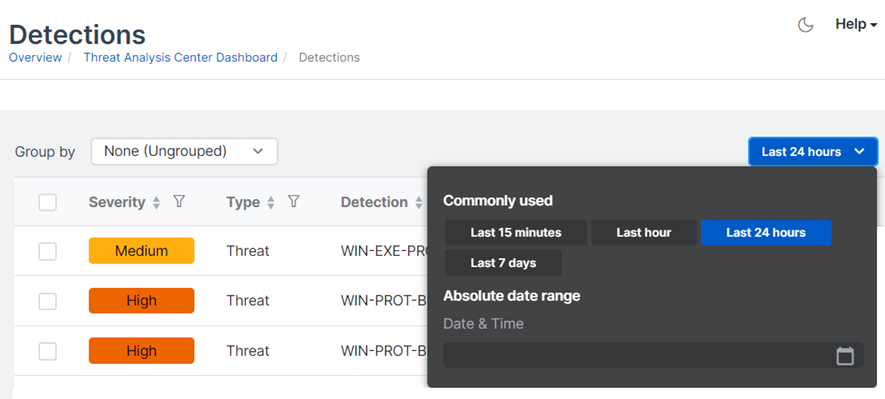Sort by Detection column arrows

pyautogui.click(x=418, y=203)
